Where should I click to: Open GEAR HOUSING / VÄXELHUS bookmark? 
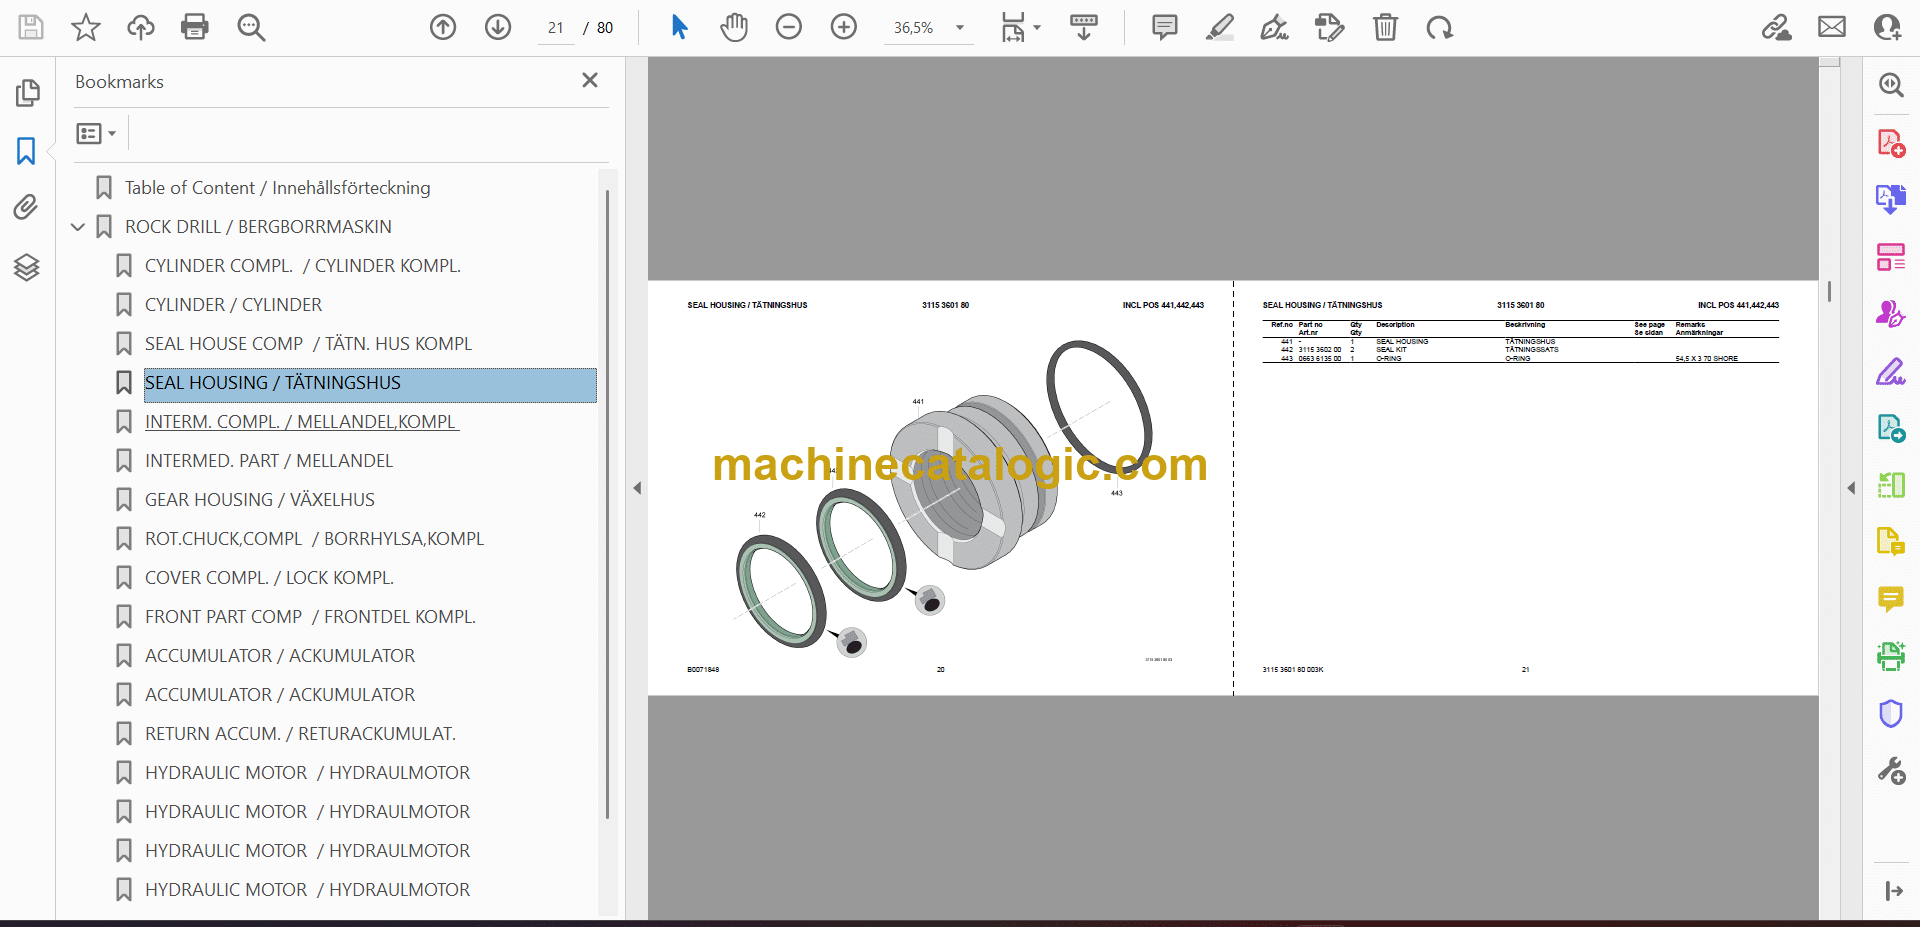tap(260, 500)
